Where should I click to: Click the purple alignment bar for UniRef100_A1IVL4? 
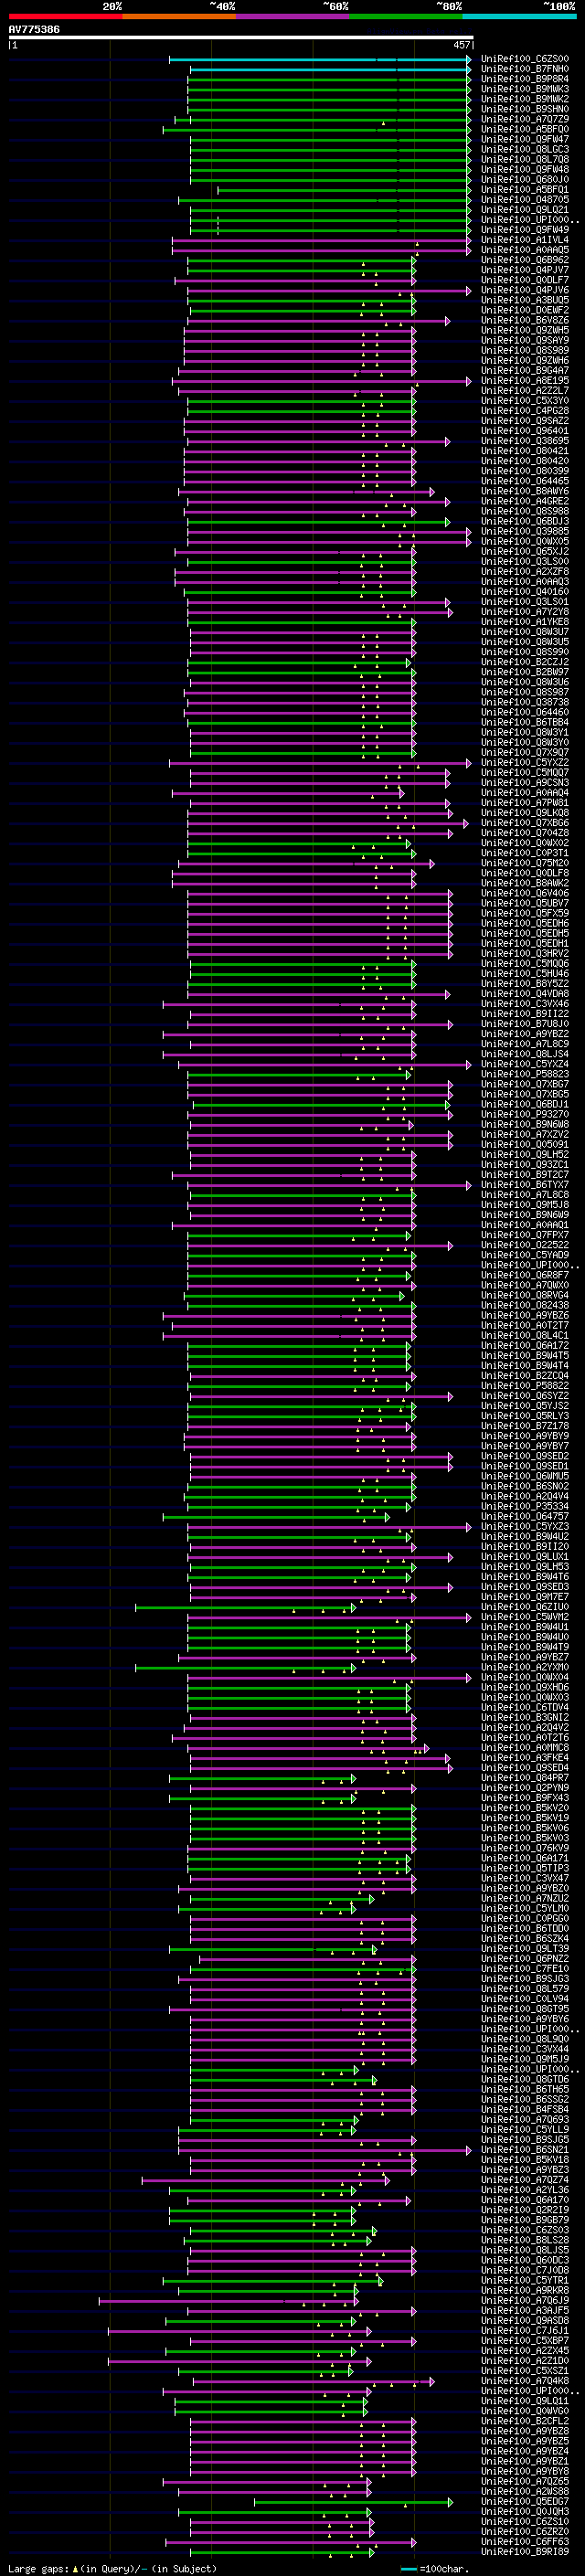tap(321, 240)
